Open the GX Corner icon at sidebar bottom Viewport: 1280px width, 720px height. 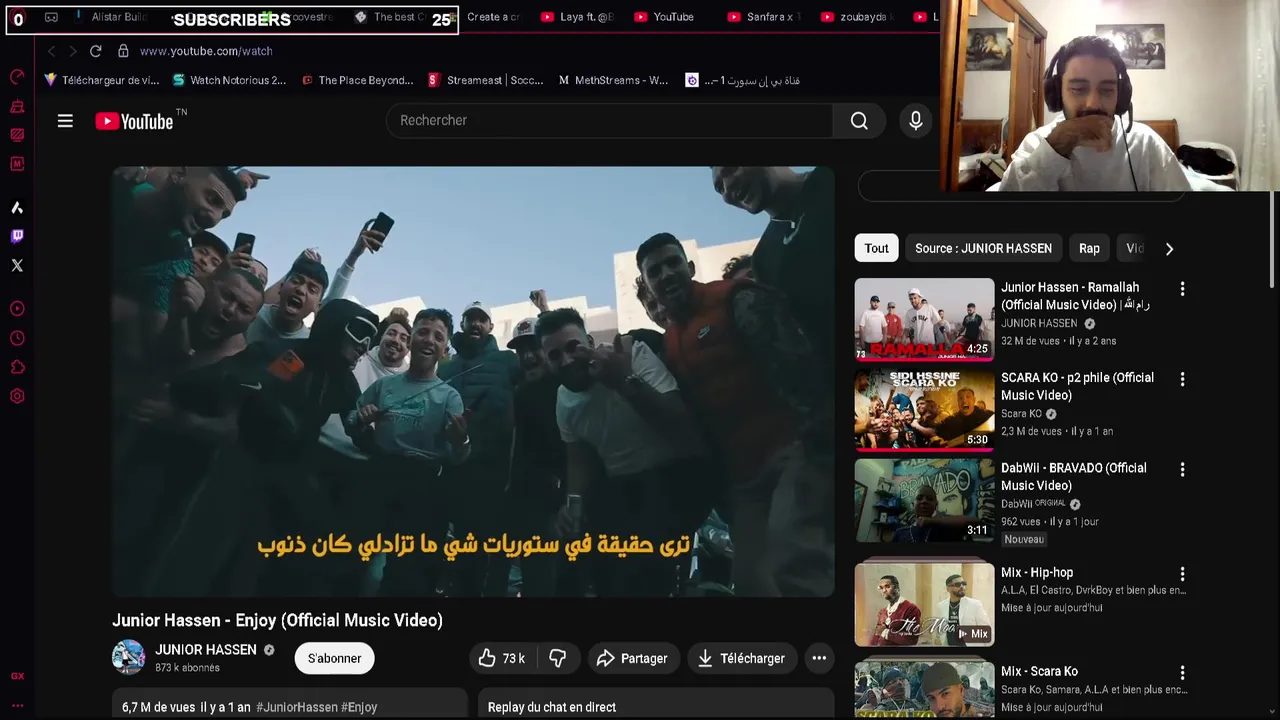point(17,676)
